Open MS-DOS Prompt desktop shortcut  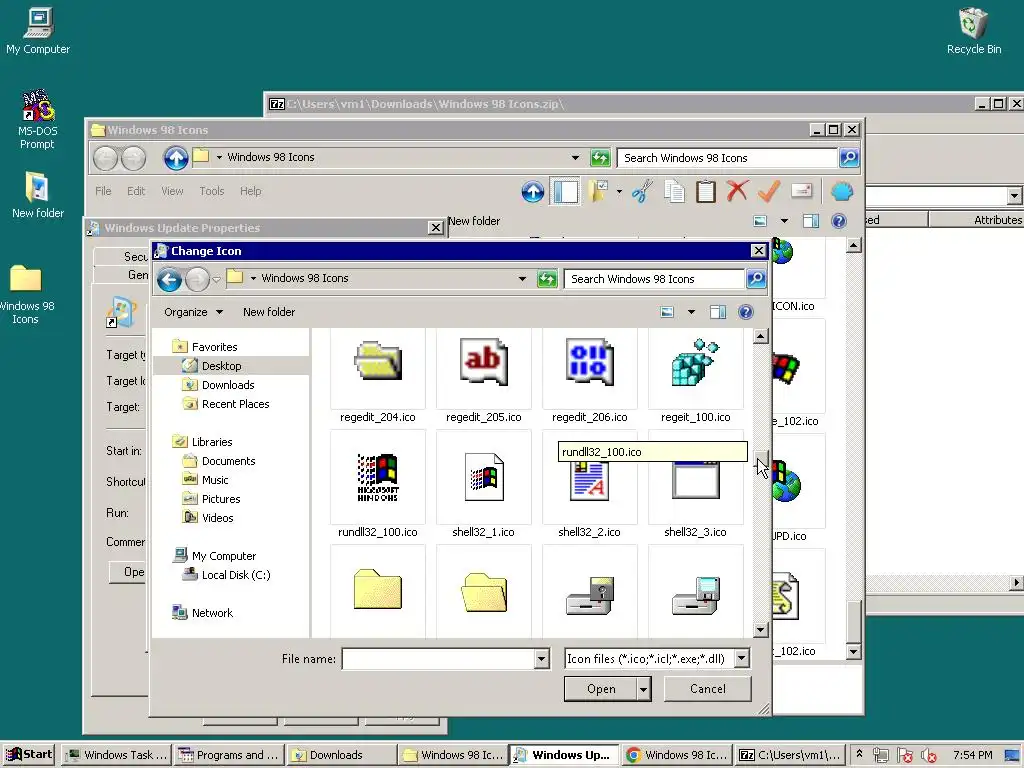tap(37, 119)
